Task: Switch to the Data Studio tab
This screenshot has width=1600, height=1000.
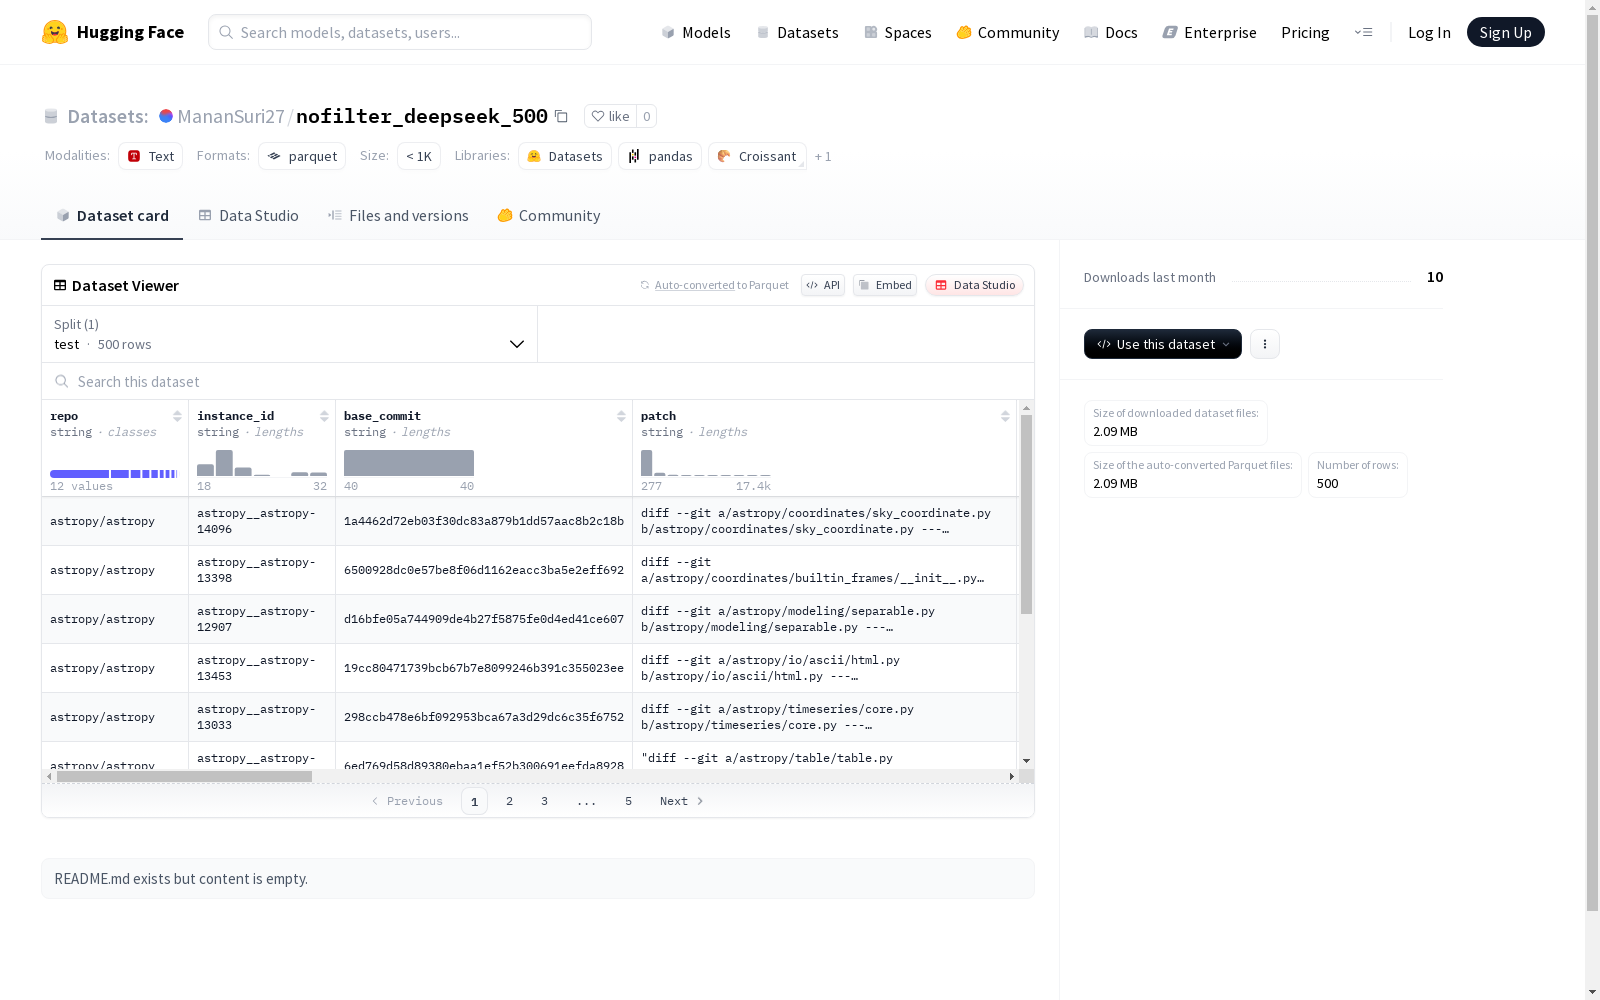Action: tap(248, 215)
